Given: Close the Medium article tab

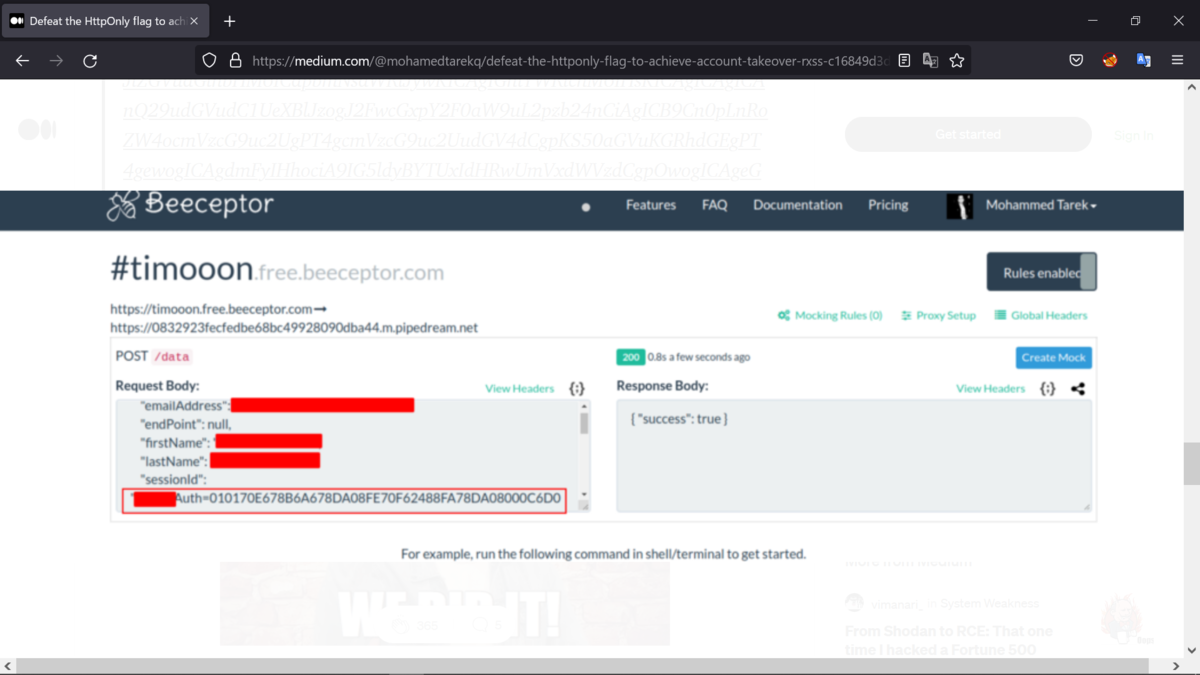Looking at the screenshot, I should [193, 21].
